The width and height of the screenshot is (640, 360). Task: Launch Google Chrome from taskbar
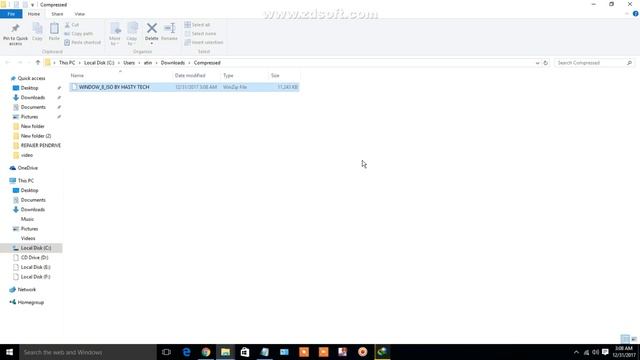(x=206, y=352)
